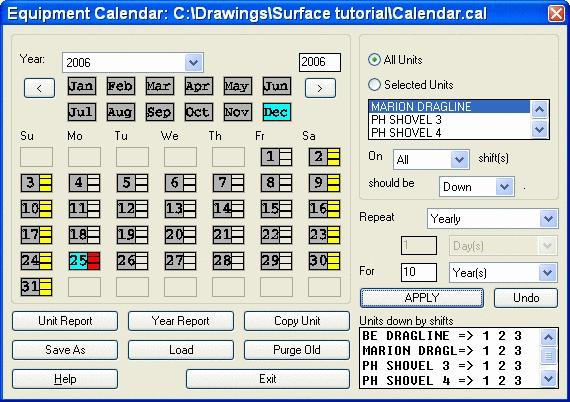Pick the Jun month tile
Viewport: 570px width, 402px height.
coord(277,86)
